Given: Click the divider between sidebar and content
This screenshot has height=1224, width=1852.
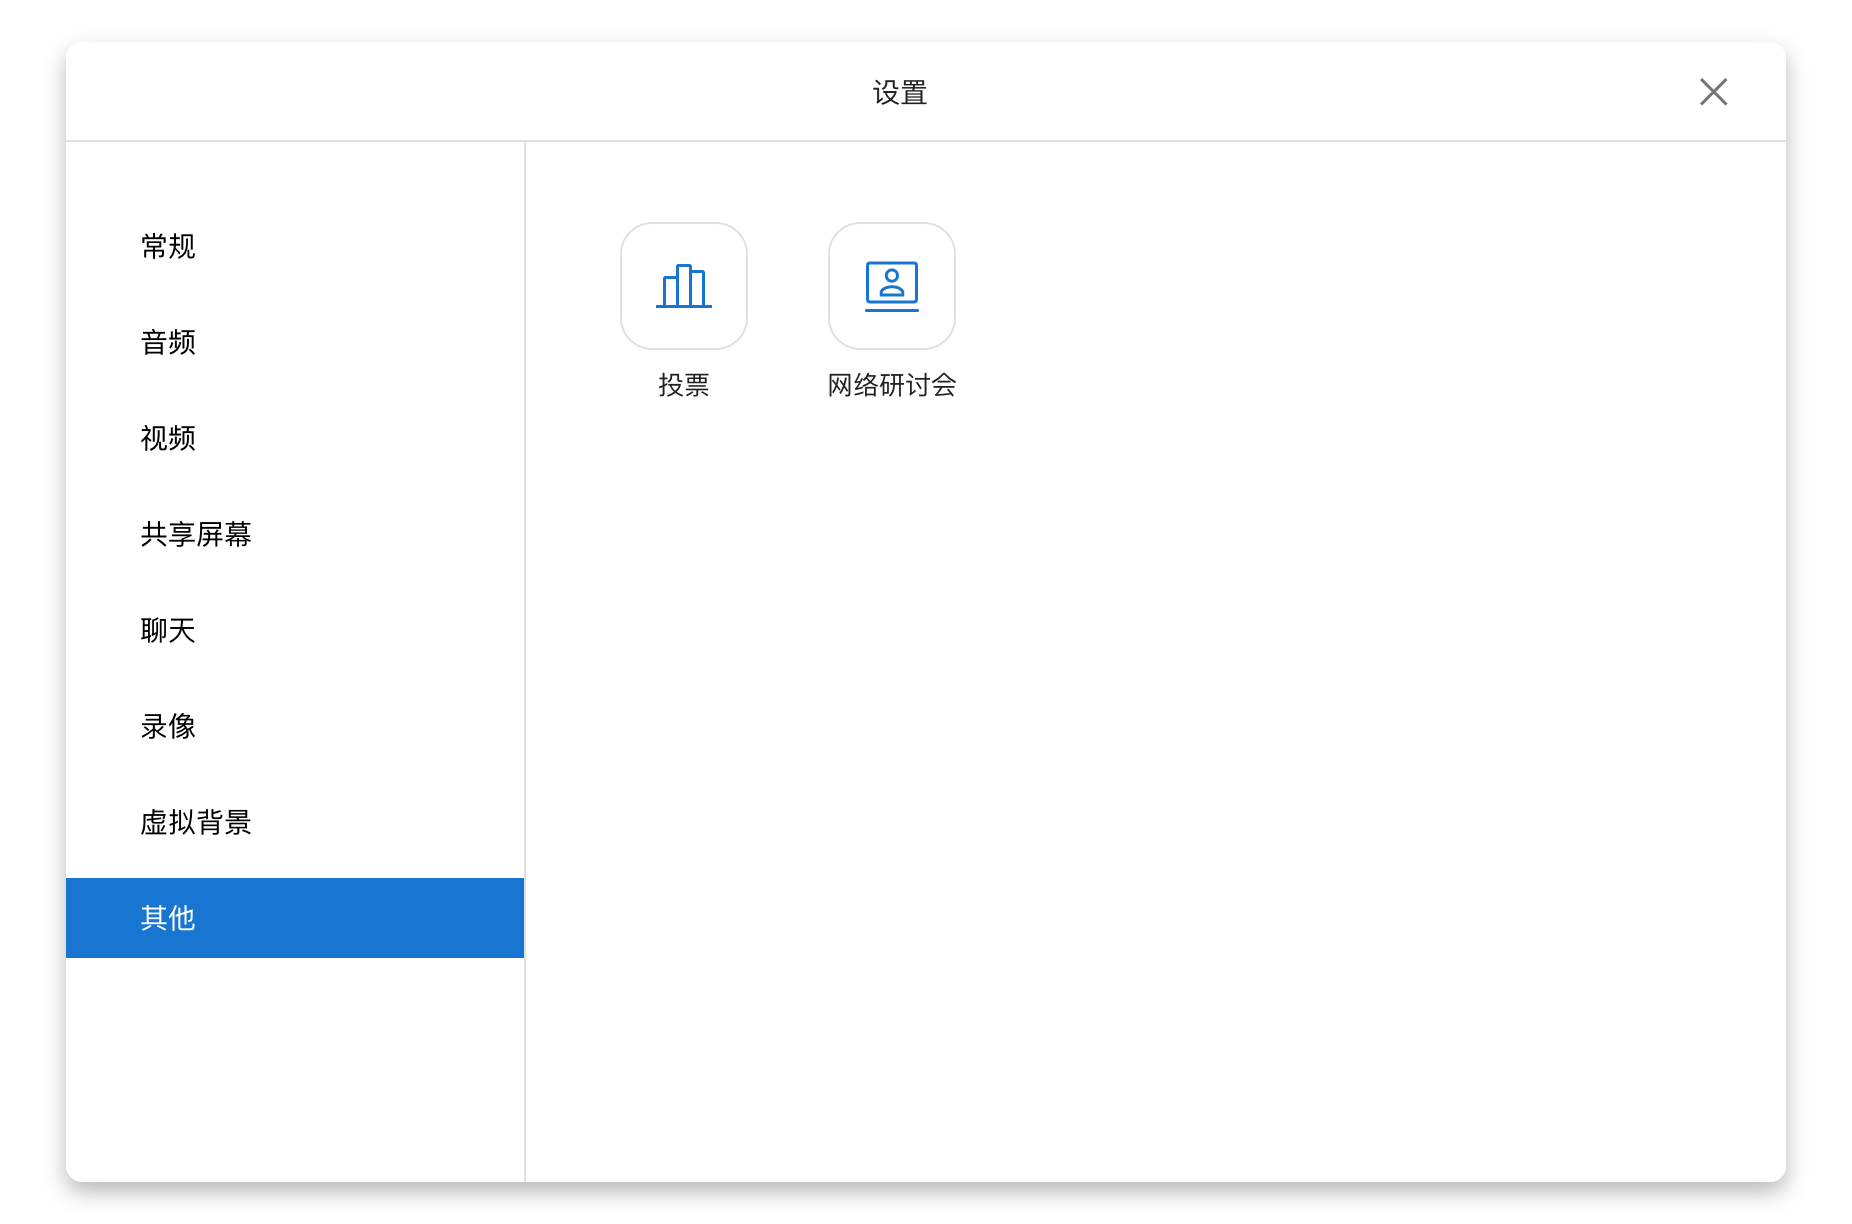Looking at the screenshot, I should [525, 660].
